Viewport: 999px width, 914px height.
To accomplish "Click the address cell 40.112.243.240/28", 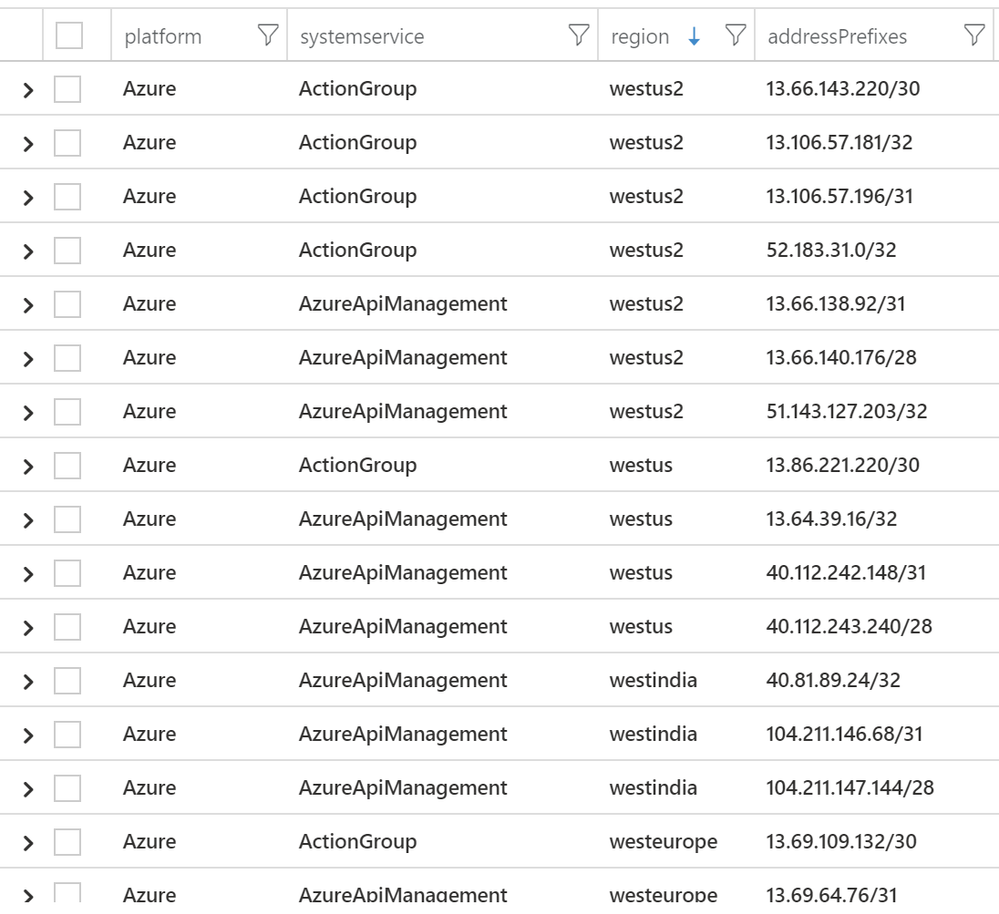I will [x=849, y=627].
